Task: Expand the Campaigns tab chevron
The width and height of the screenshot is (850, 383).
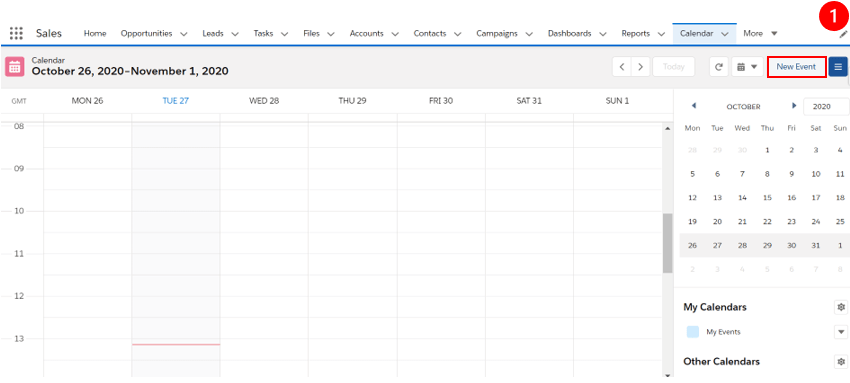Action: click(x=529, y=34)
